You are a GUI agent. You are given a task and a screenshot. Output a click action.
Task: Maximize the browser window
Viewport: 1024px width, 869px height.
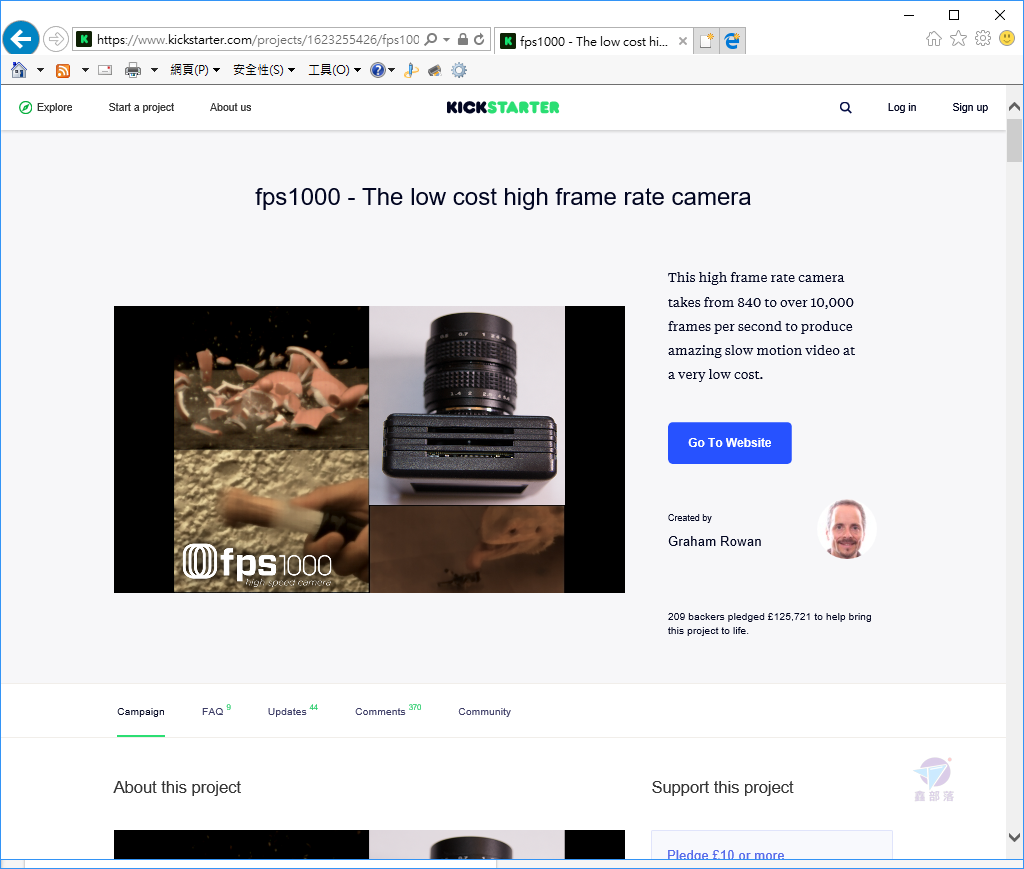coord(954,15)
